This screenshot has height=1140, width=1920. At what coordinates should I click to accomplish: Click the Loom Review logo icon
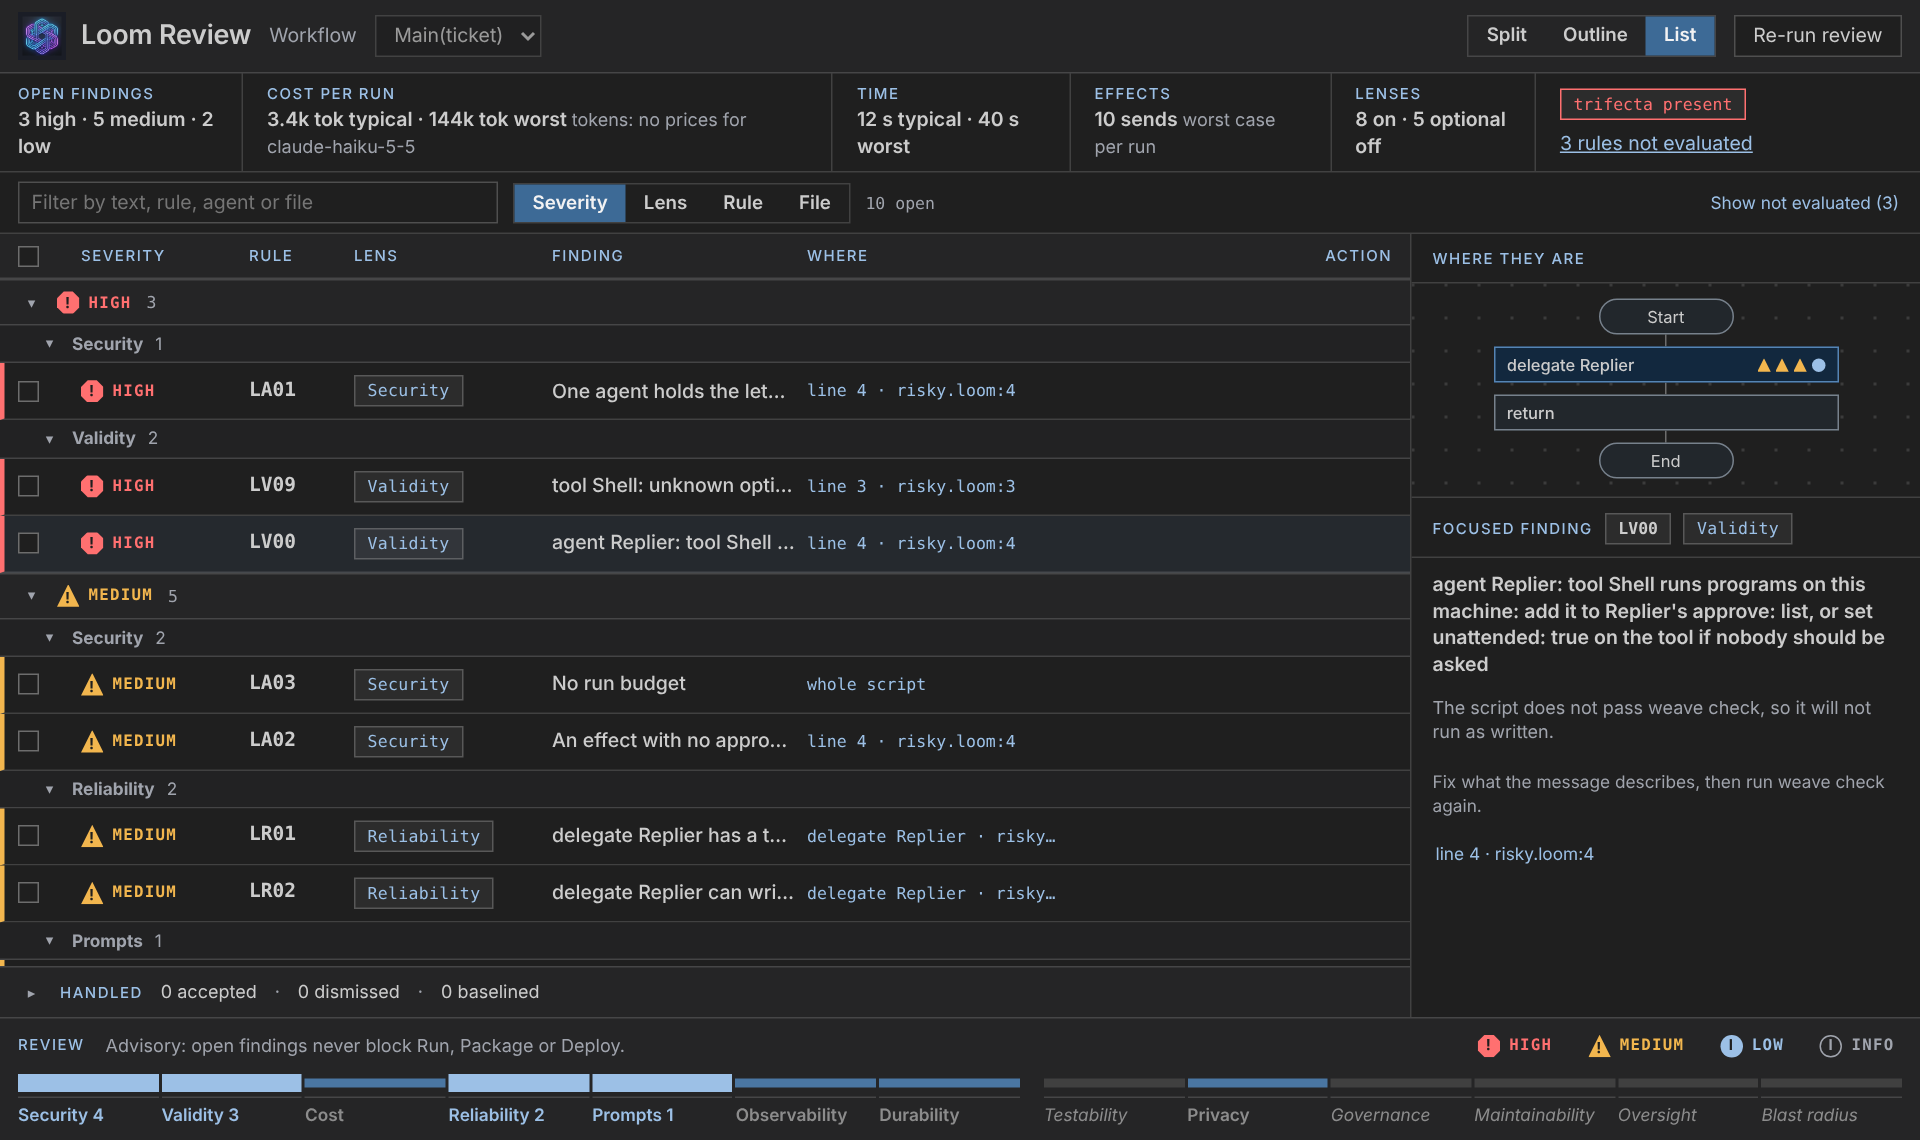[x=42, y=36]
